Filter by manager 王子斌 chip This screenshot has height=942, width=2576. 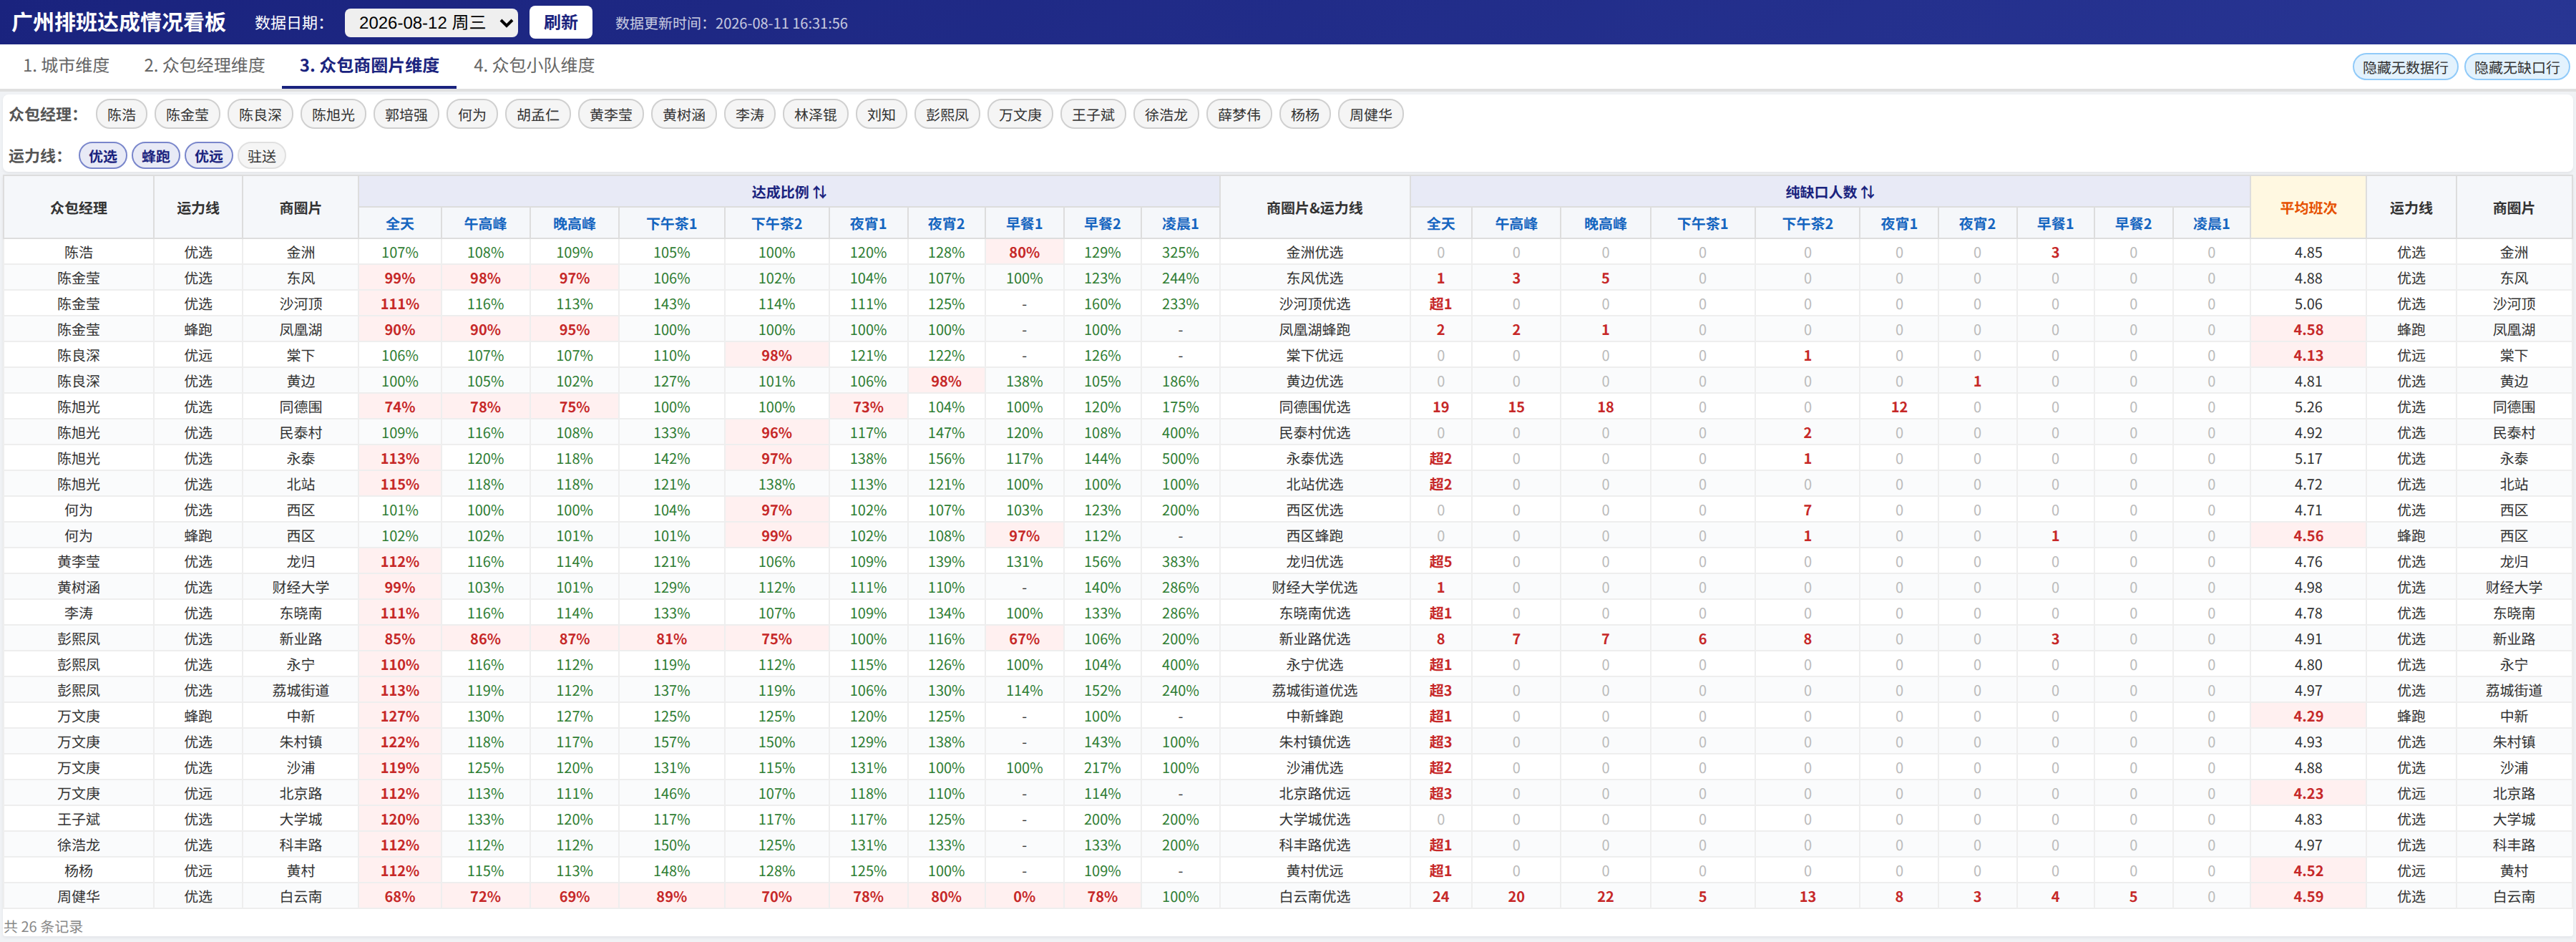click(x=1093, y=115)
